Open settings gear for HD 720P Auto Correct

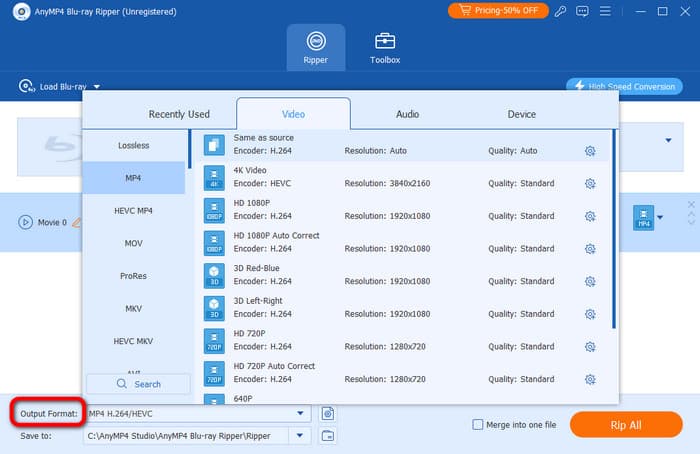(590, 379)
